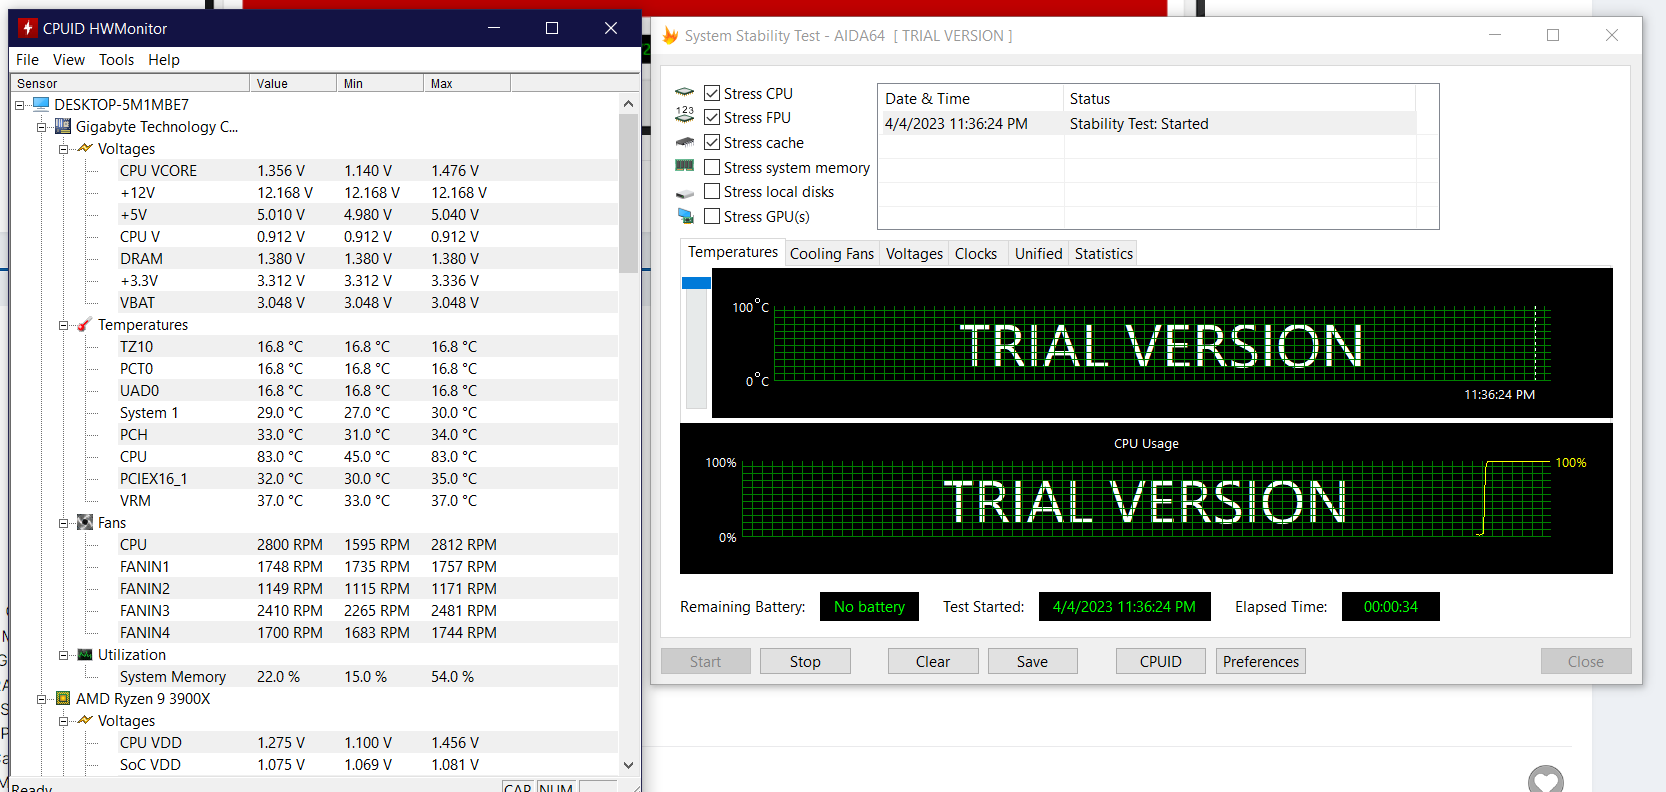The image size is (1666, 792).
Task: Disable the Stress CPU checkbox
Action: 712,93
